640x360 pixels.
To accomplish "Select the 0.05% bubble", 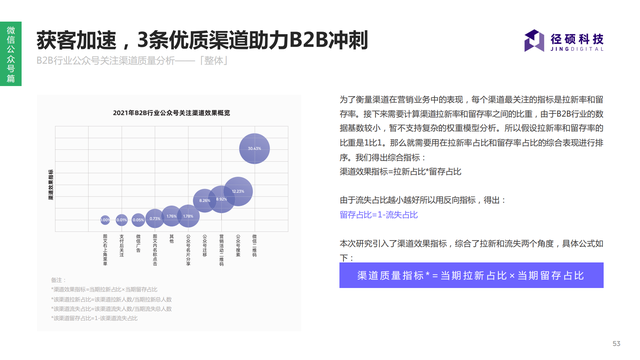I will 138,220.
